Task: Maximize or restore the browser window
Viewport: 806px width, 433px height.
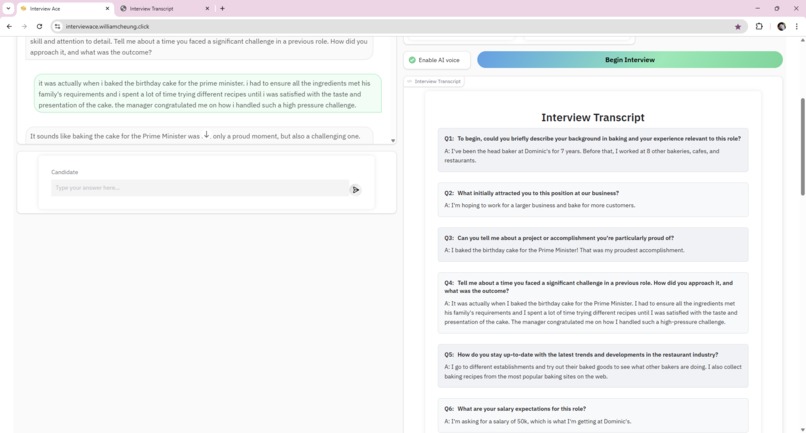Action: tap(777, 8)
